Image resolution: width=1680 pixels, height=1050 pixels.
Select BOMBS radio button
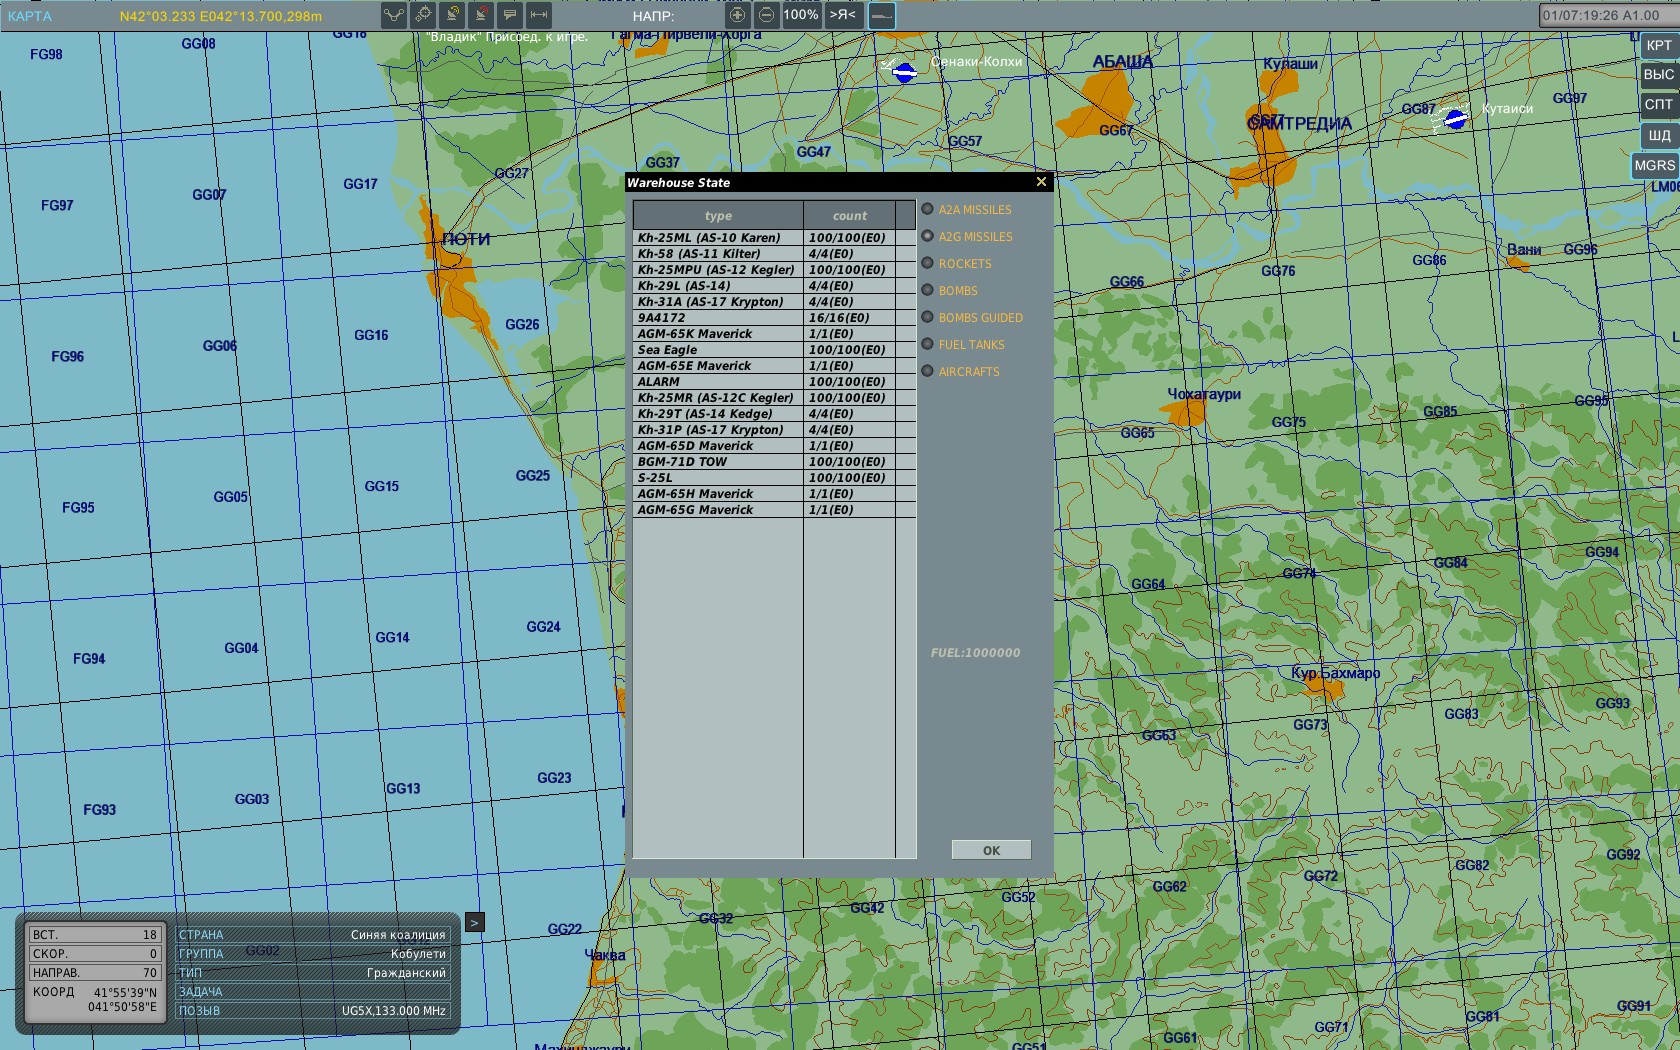click(927, 290)
